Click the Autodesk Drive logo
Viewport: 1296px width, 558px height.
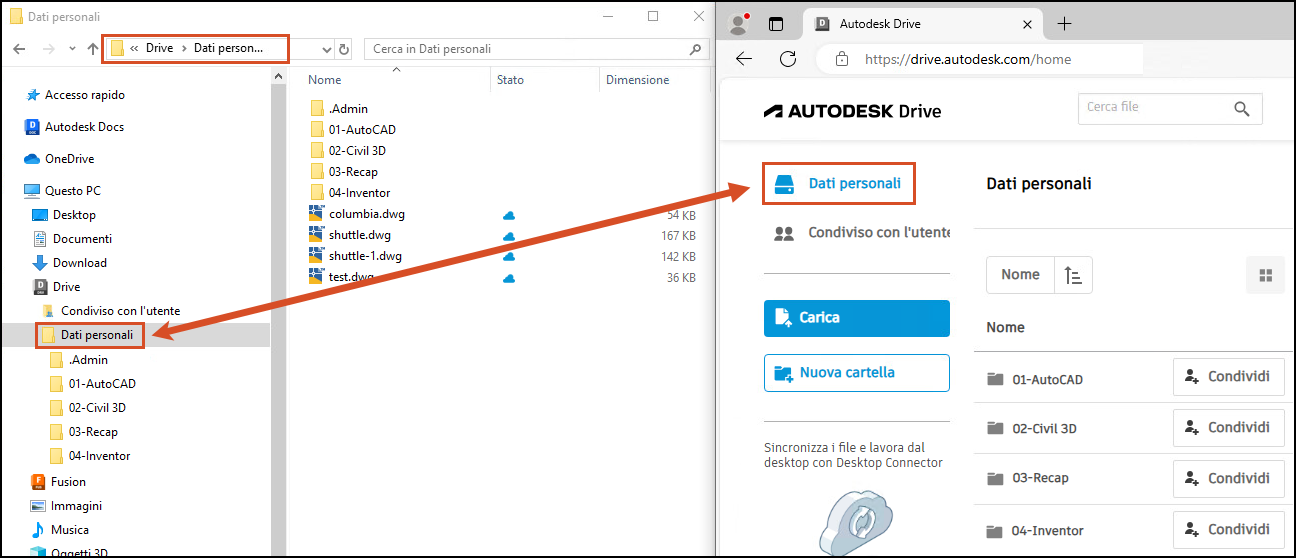pos(852,111)
